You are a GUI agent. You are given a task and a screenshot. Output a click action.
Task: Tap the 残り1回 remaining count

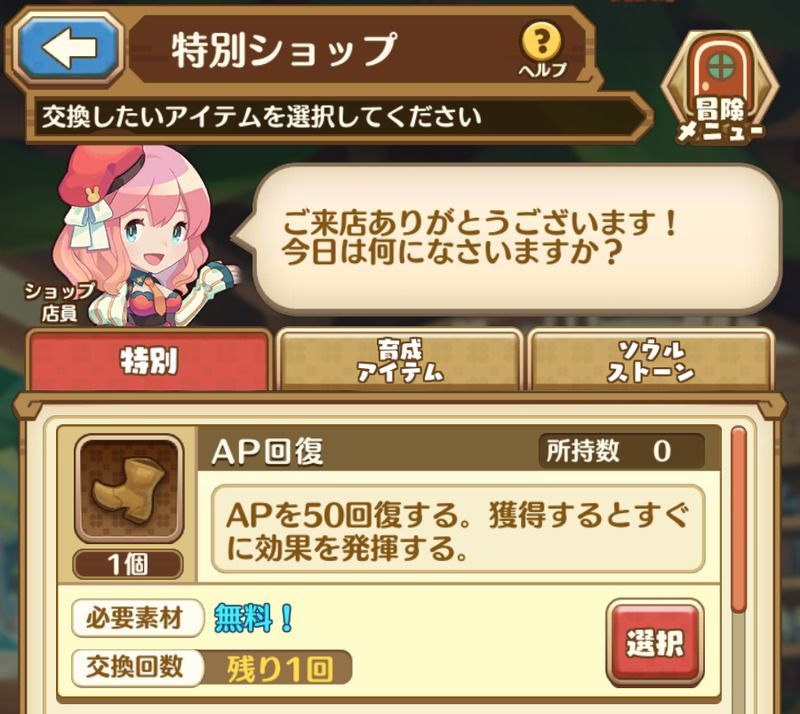click(x=280, y=669)
